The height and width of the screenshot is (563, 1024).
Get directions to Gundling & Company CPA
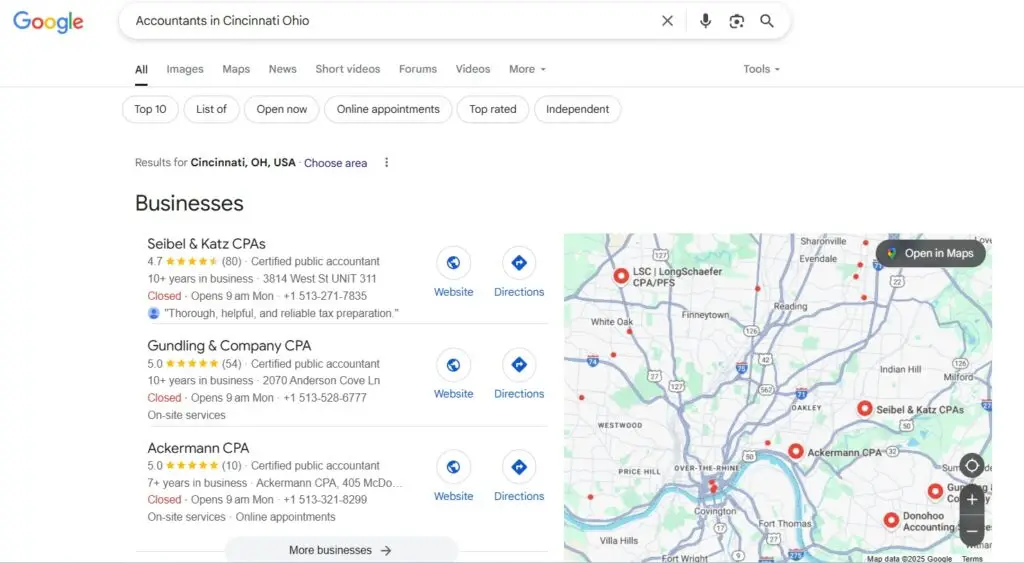[519, 364]
